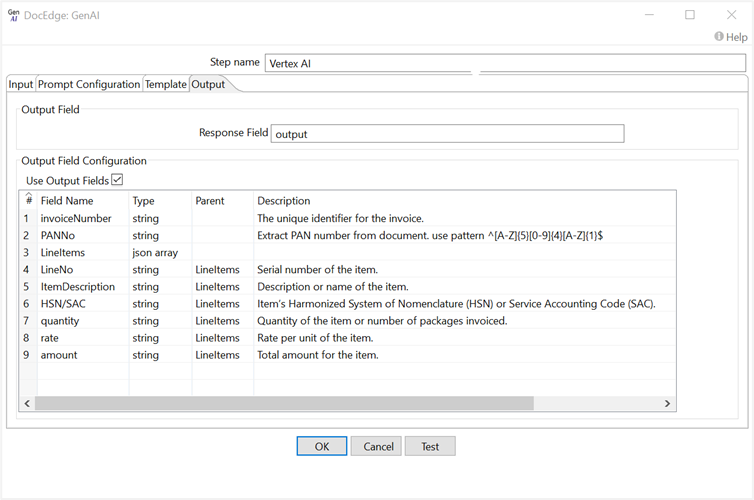Click the Step name text field
The image size is (754, 500).
click(x=505, y=63)
